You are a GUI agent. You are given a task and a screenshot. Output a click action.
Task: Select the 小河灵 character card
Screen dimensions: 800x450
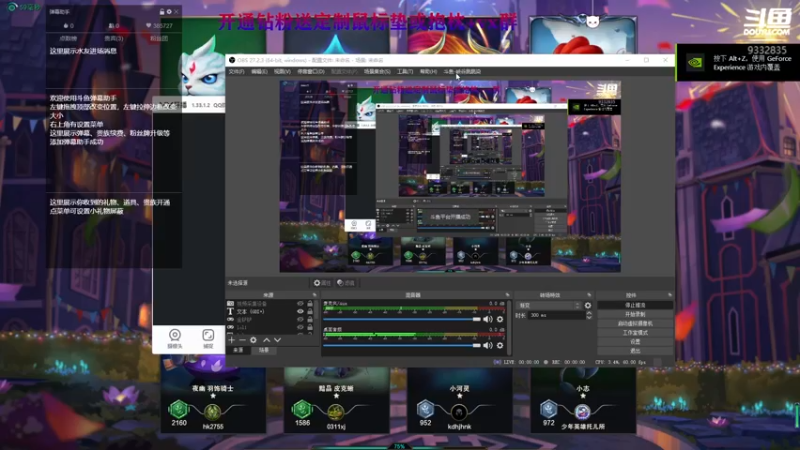(460, 401)
